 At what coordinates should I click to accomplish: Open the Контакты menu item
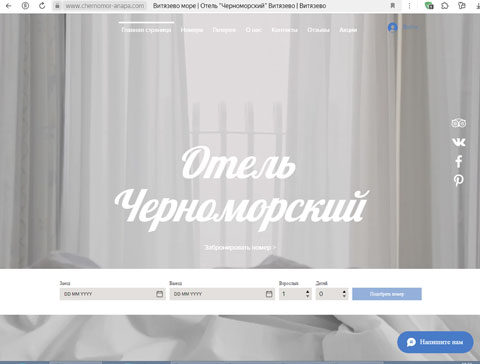tap(284, 30)
